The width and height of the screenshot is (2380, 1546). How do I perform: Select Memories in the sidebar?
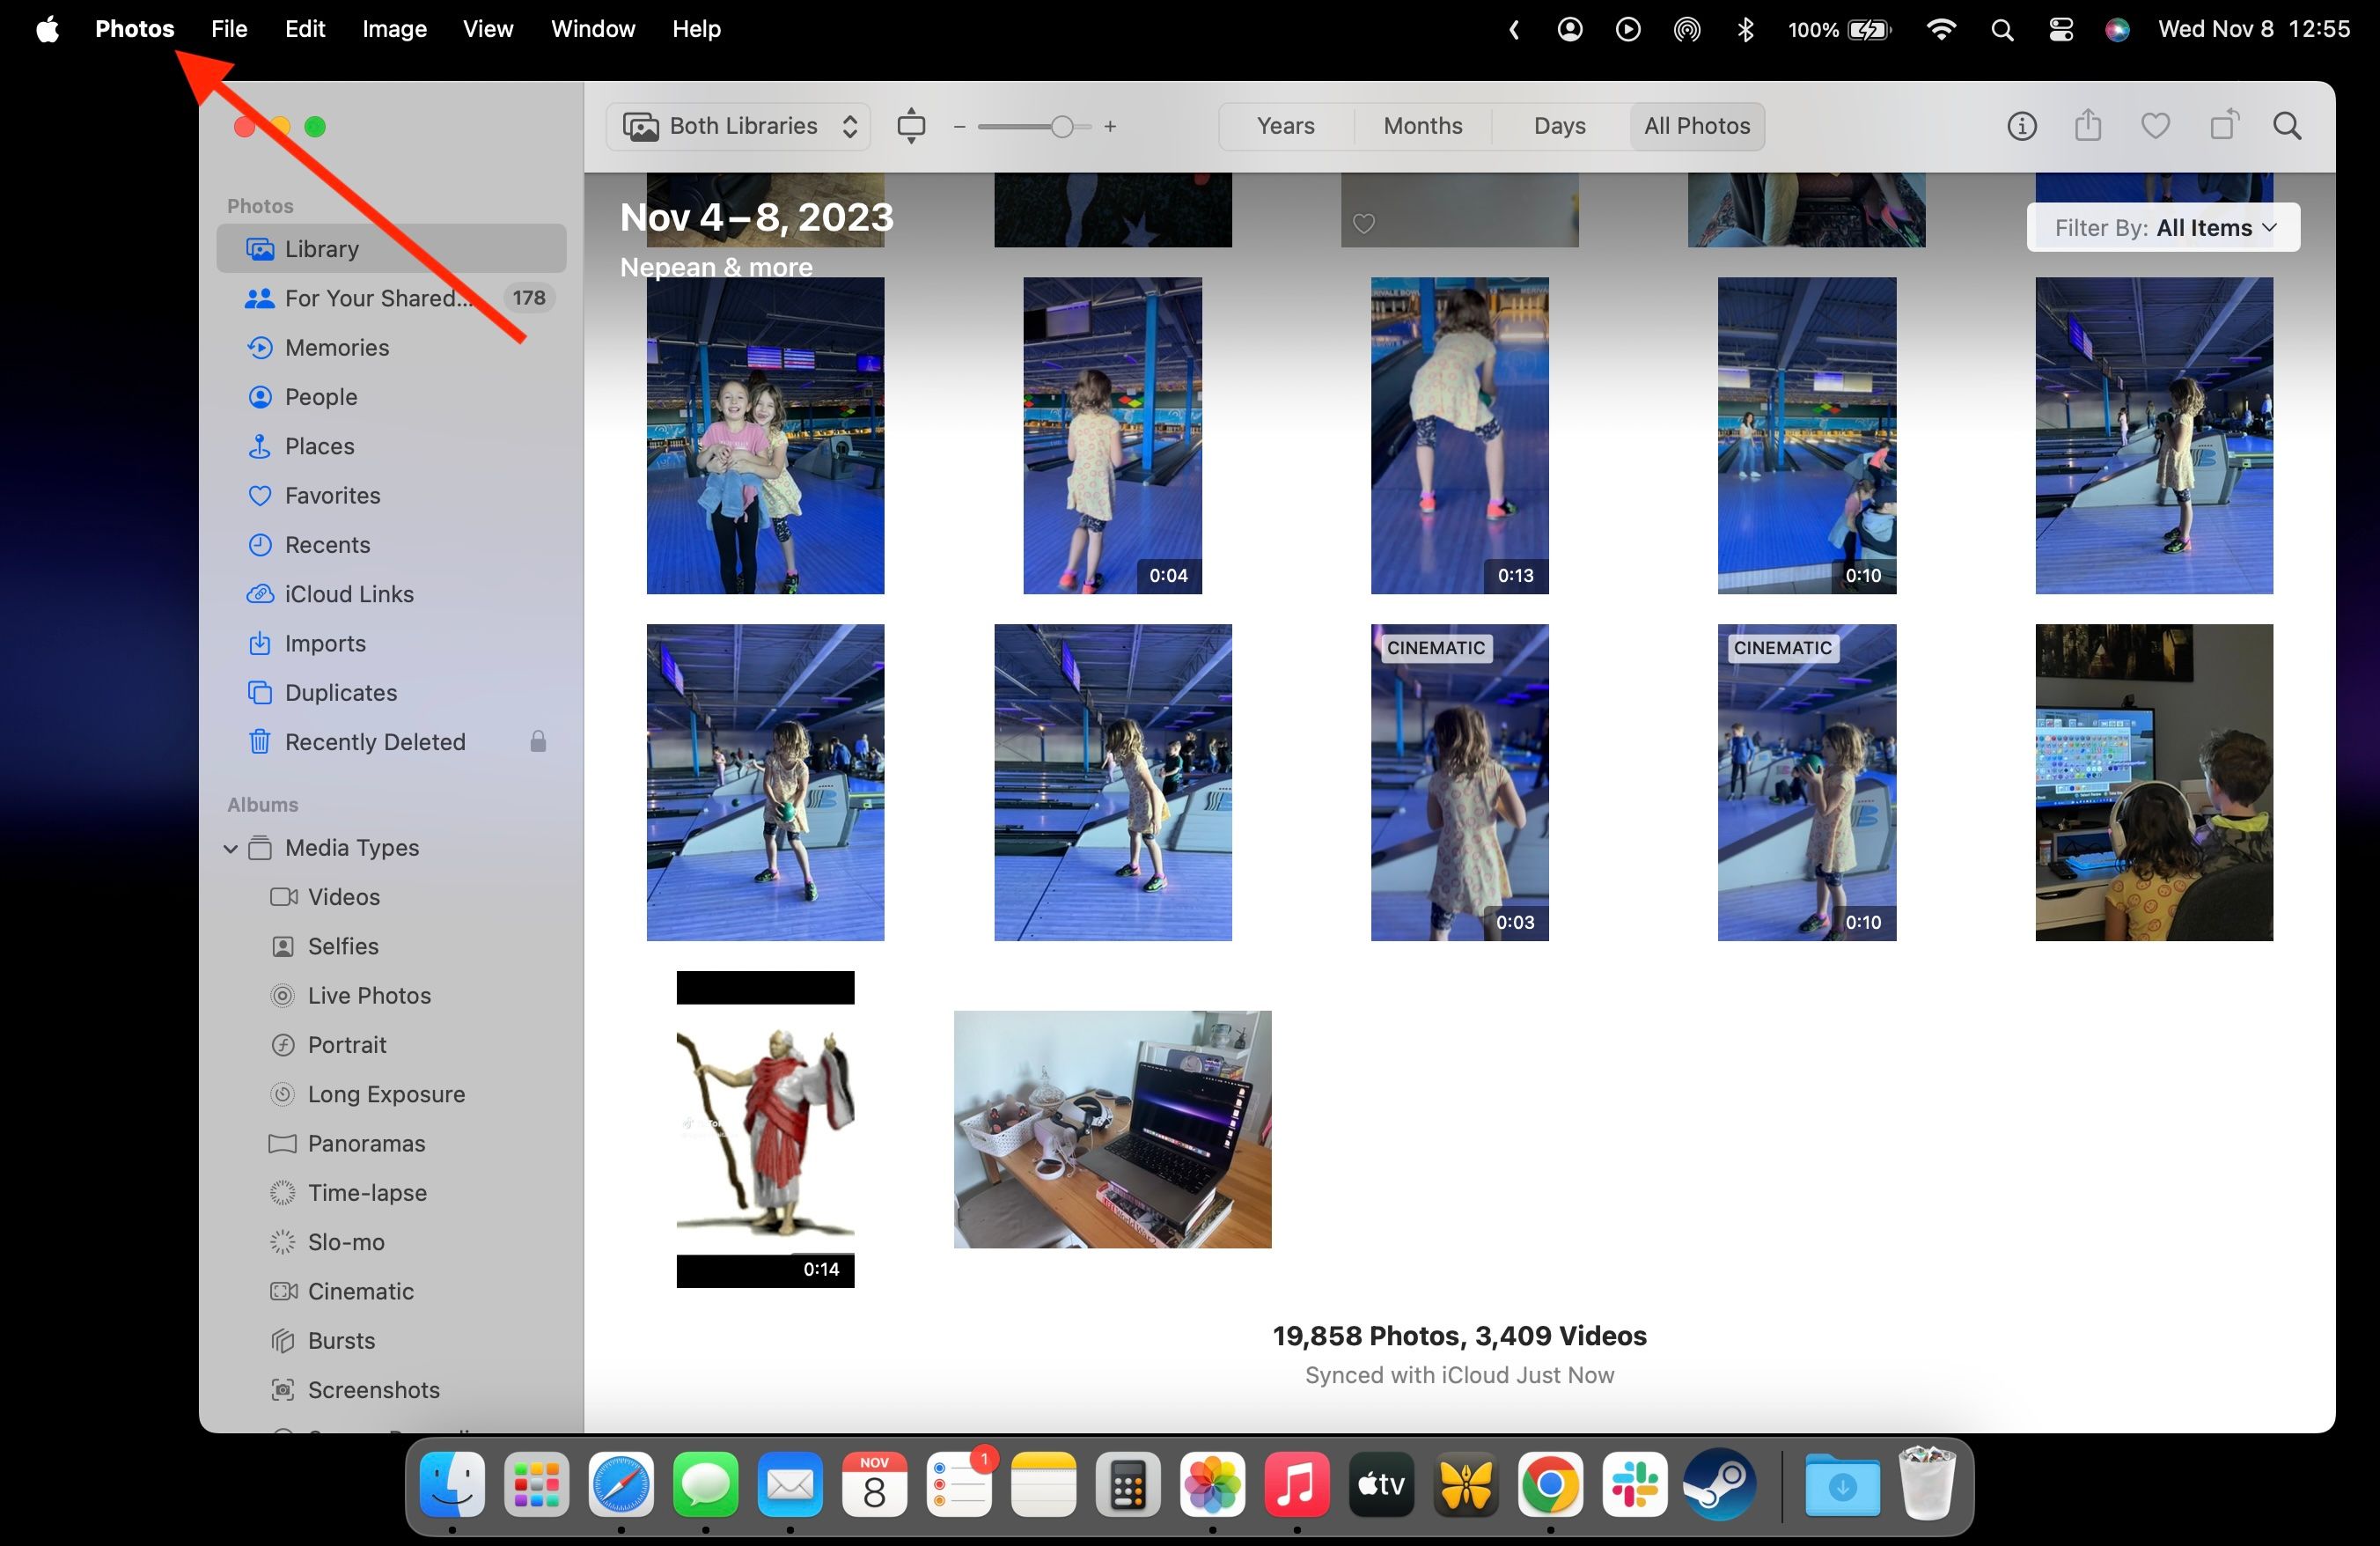click(336, 347)
